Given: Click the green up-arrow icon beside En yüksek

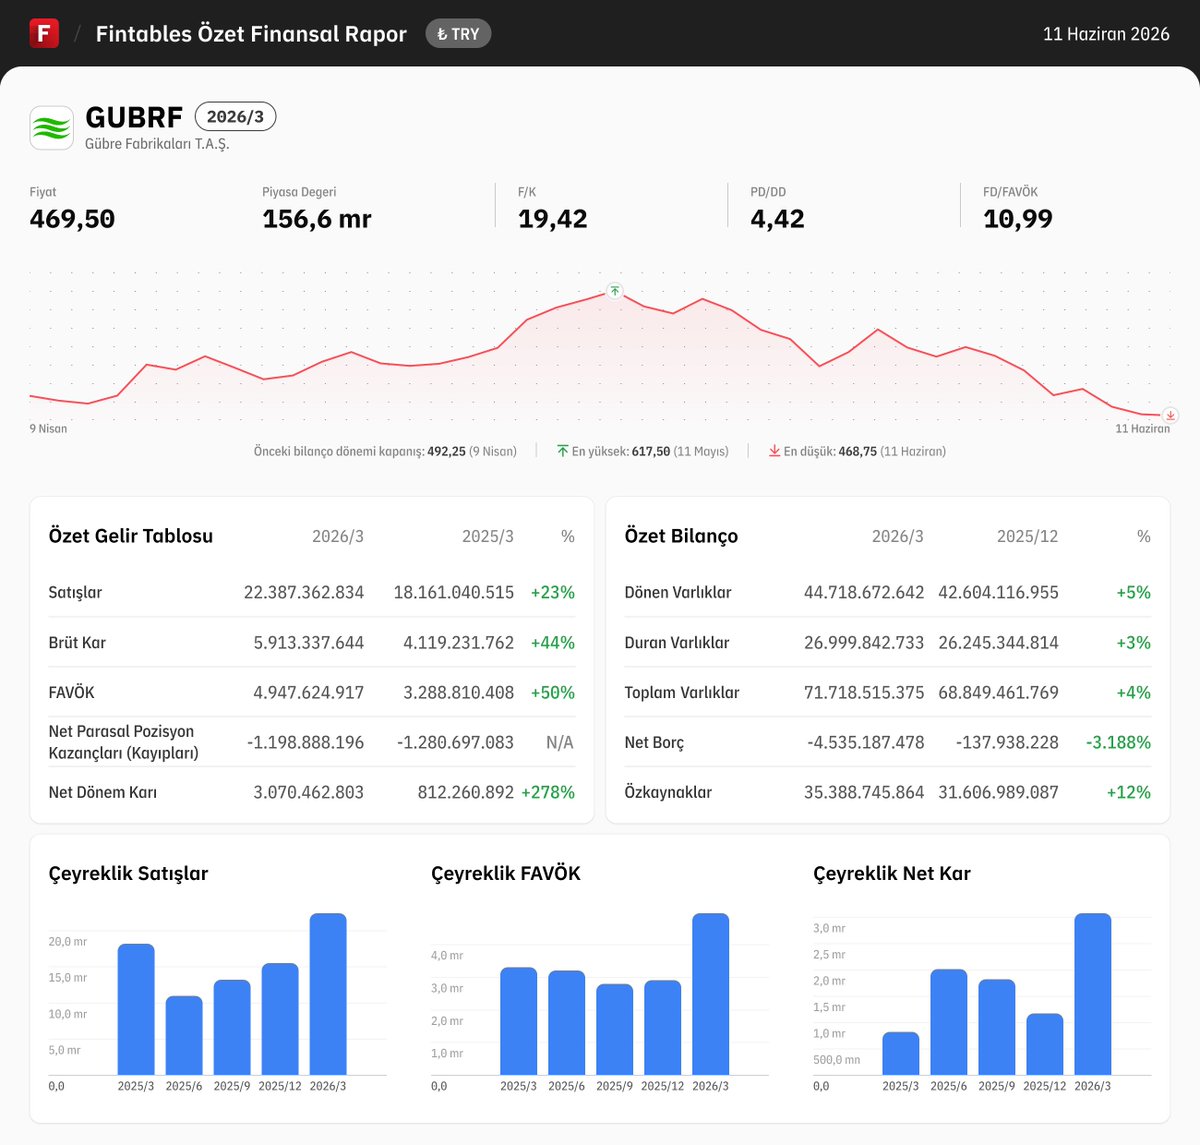Looking at the screenshot, I should click(x=563, y=451).
